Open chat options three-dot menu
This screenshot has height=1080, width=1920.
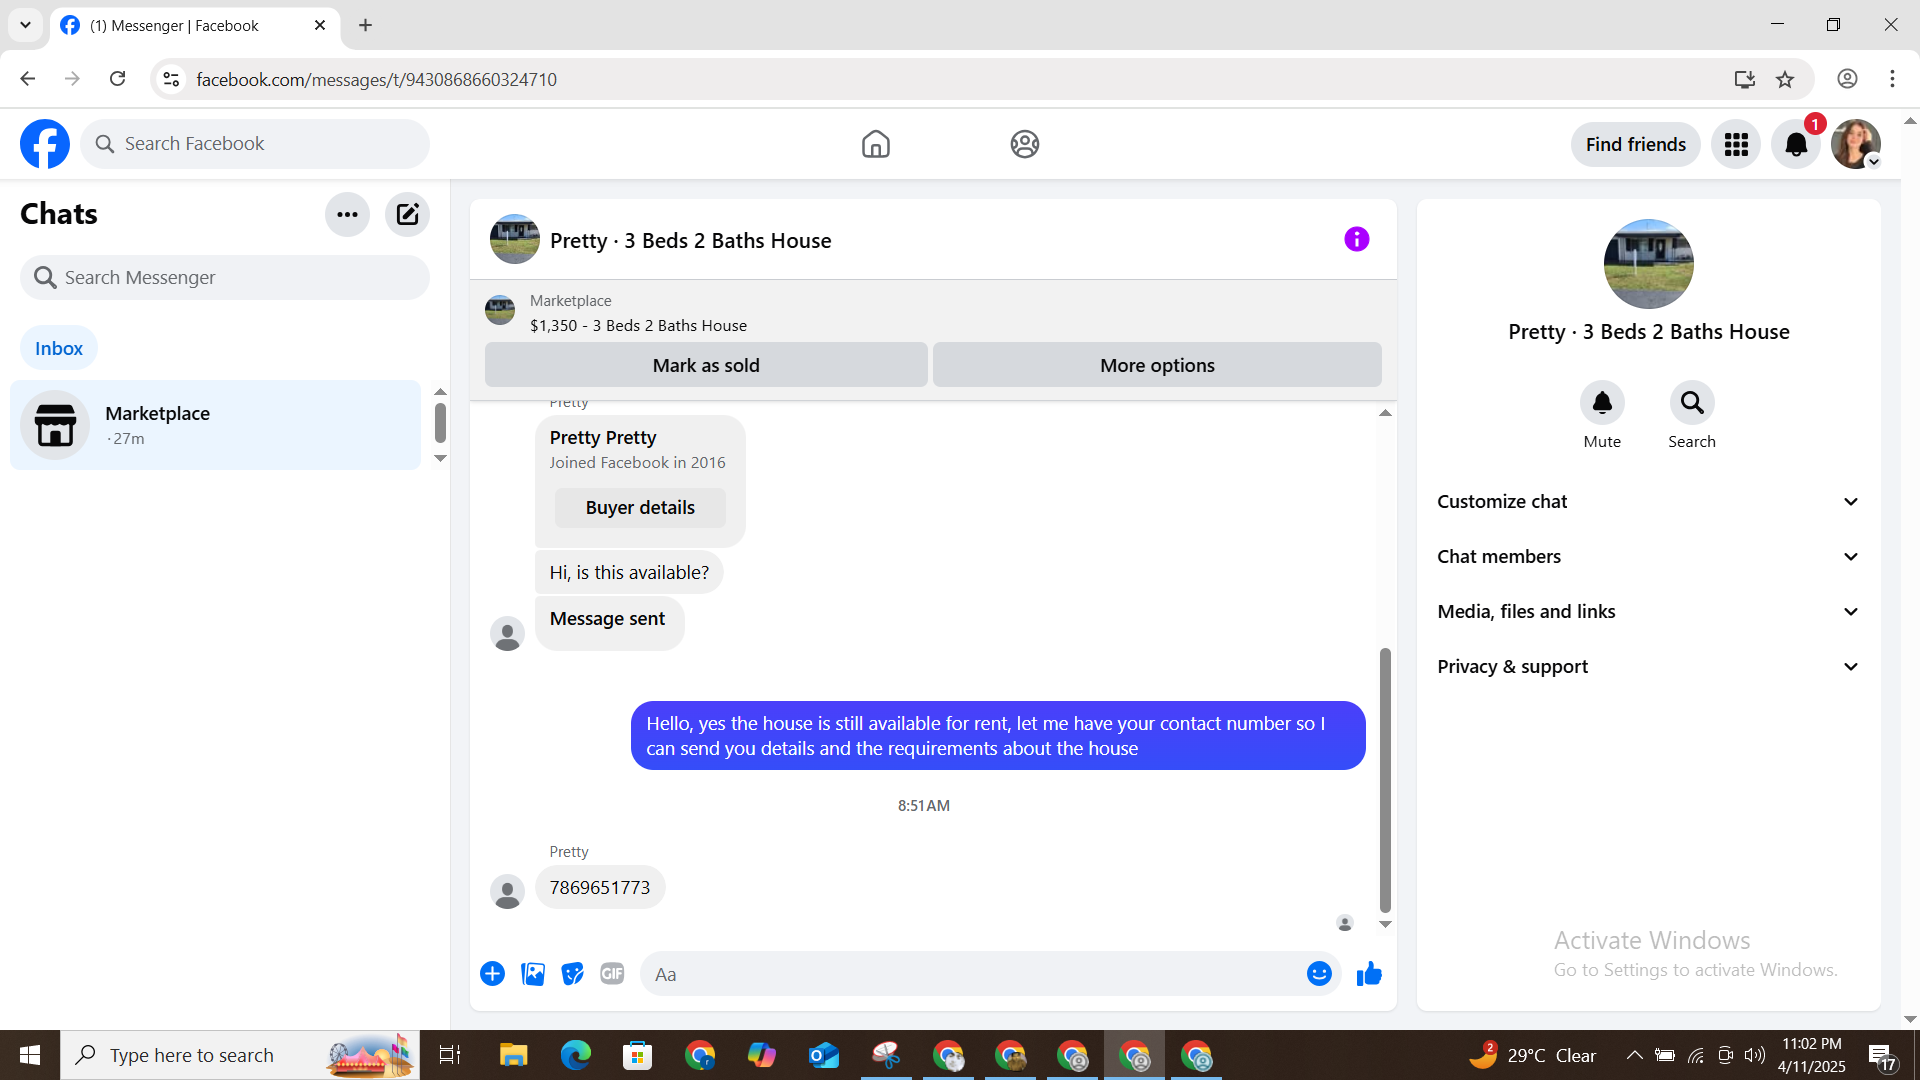pos(347,214)
